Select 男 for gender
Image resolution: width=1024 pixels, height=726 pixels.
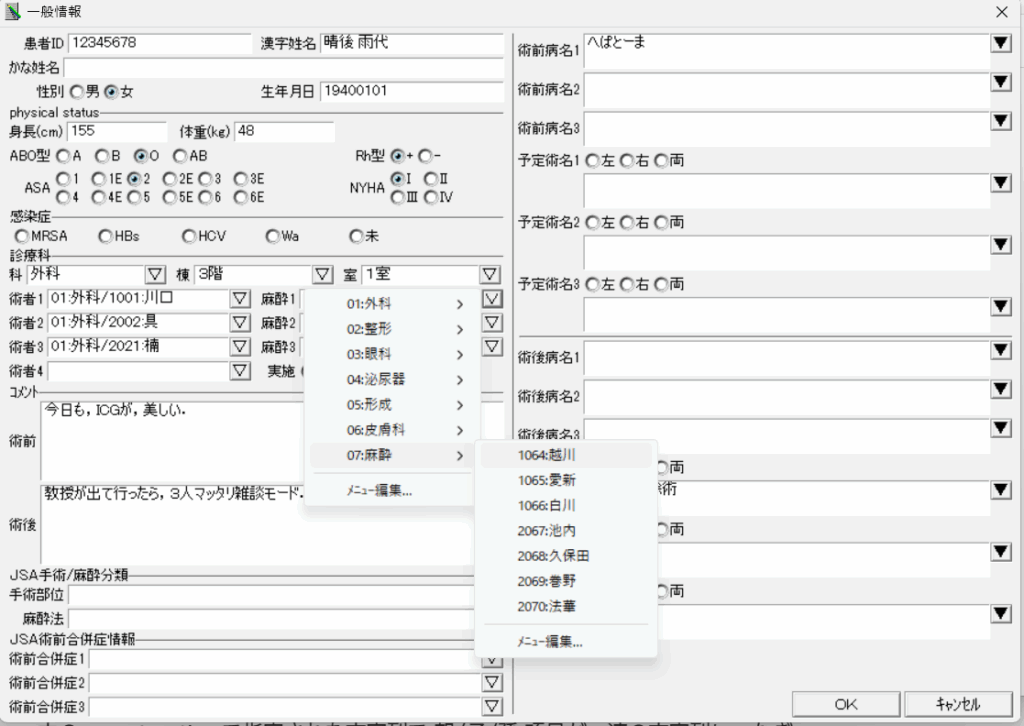tap(76, 92)
